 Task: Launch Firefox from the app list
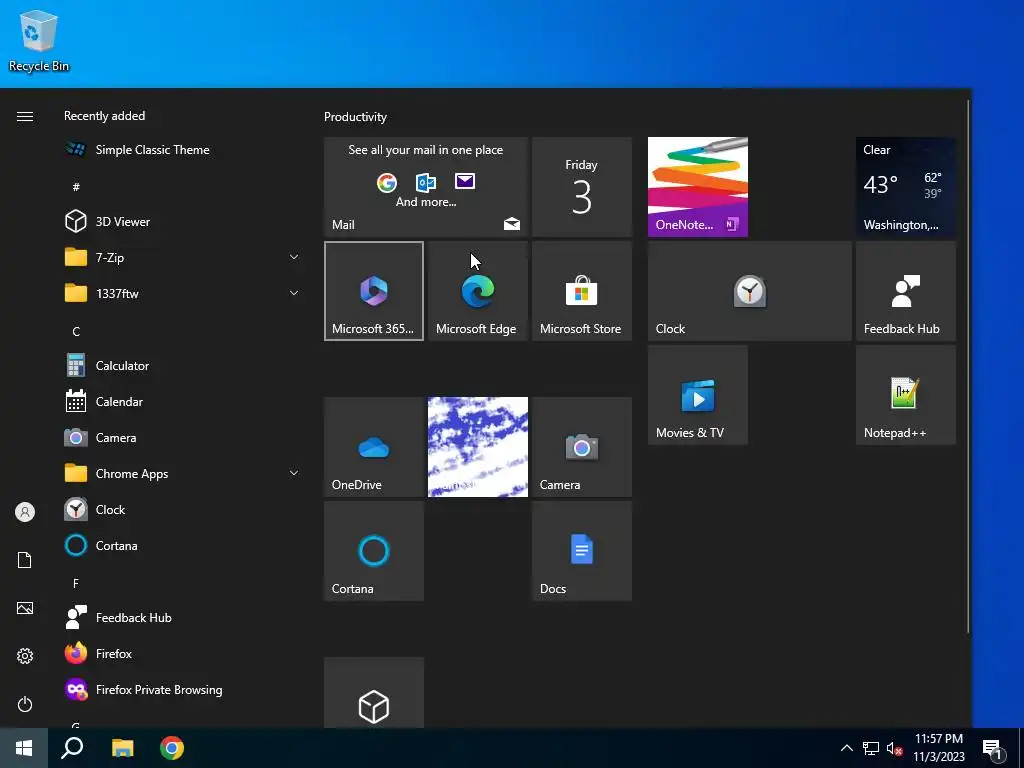pos(183,653)
